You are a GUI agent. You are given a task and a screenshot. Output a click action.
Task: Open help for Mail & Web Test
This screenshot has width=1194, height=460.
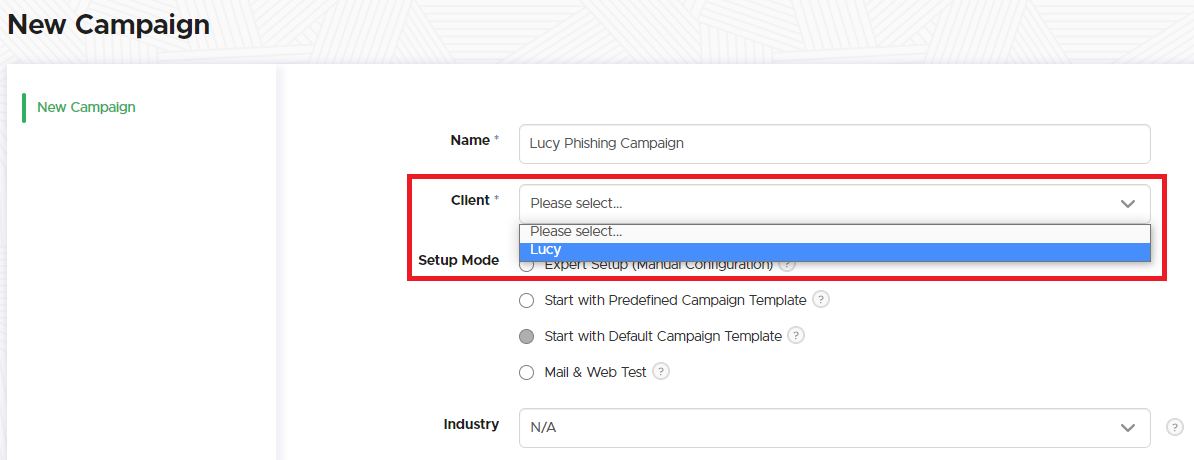coord(660,372)
